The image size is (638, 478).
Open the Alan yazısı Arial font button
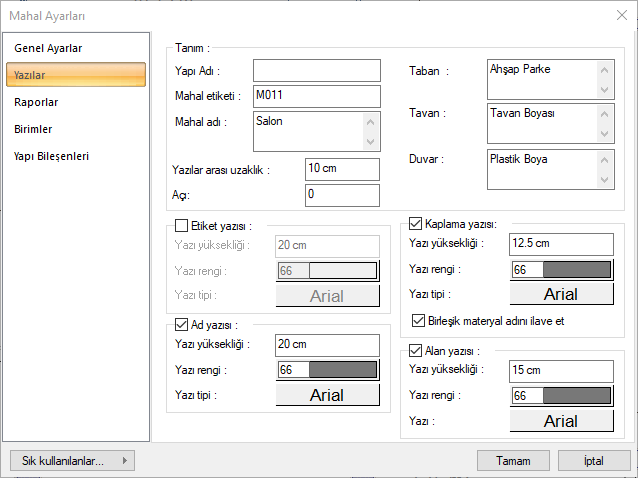[x=560, y=421]
